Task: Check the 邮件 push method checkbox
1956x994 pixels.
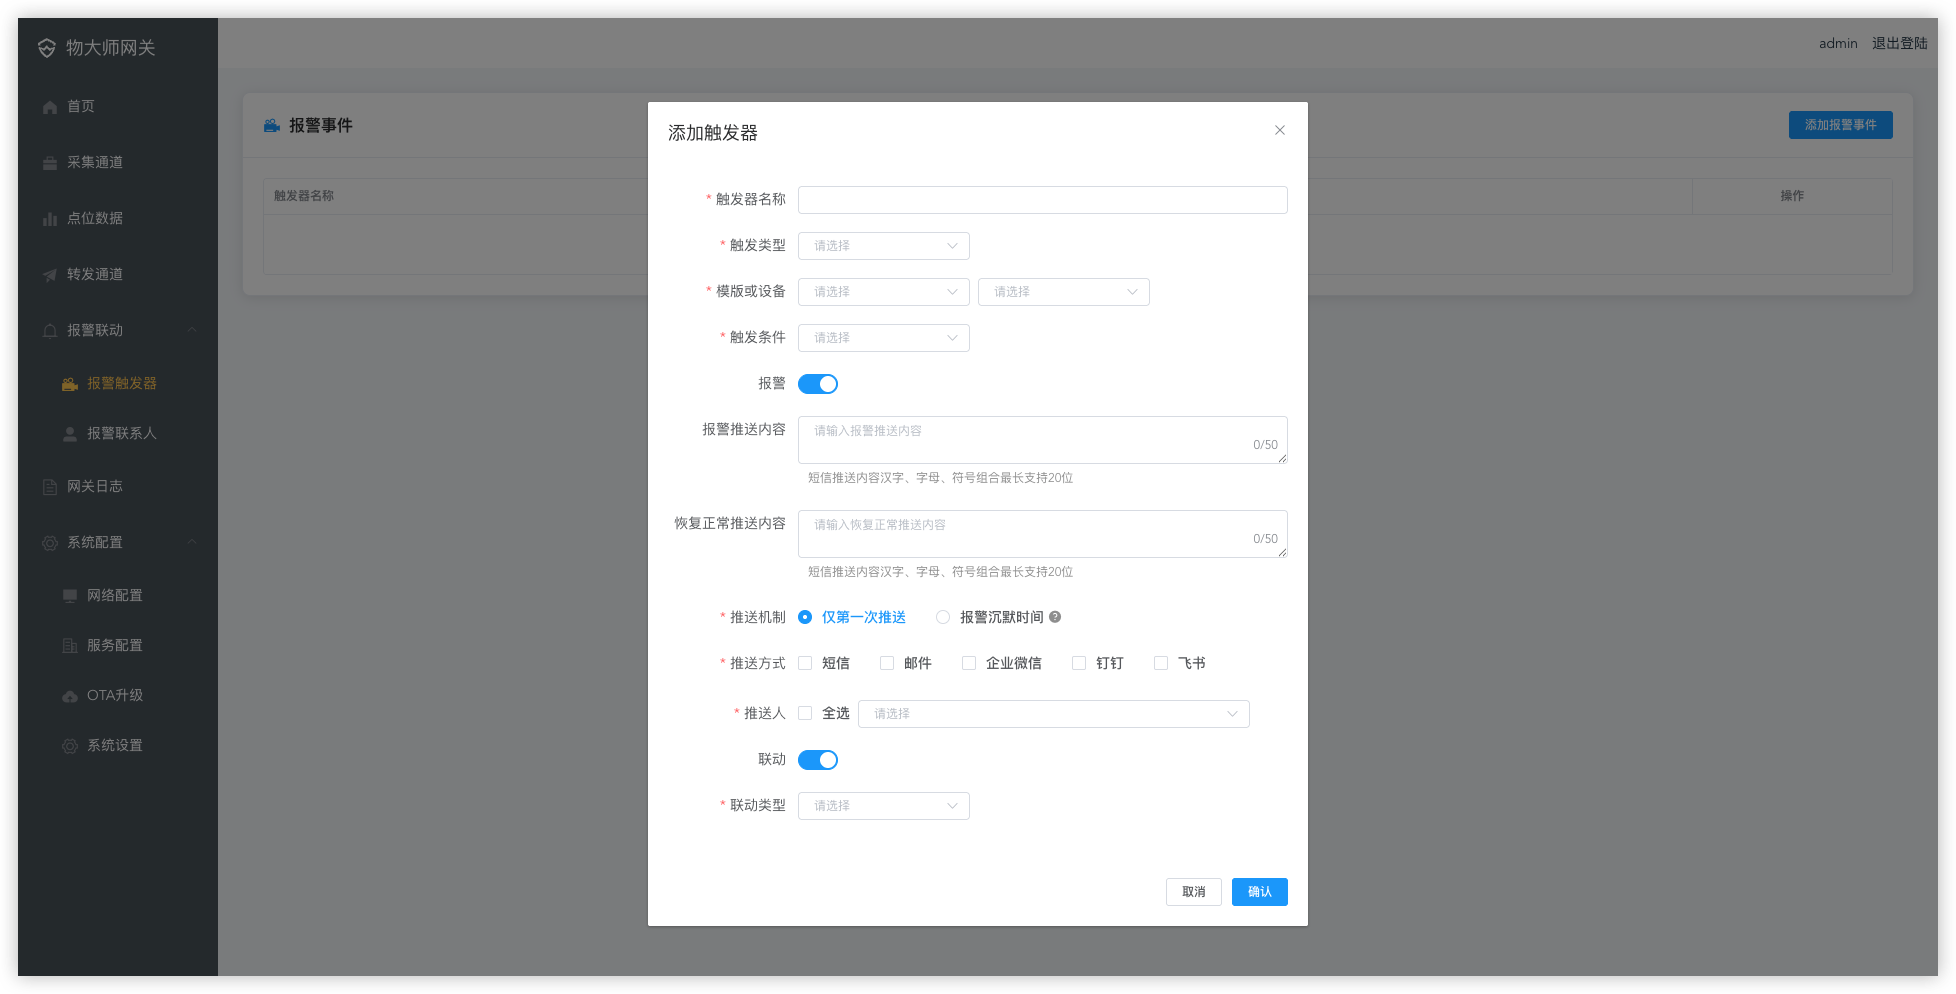Action: pyautogui.click(x=886, y=662)
